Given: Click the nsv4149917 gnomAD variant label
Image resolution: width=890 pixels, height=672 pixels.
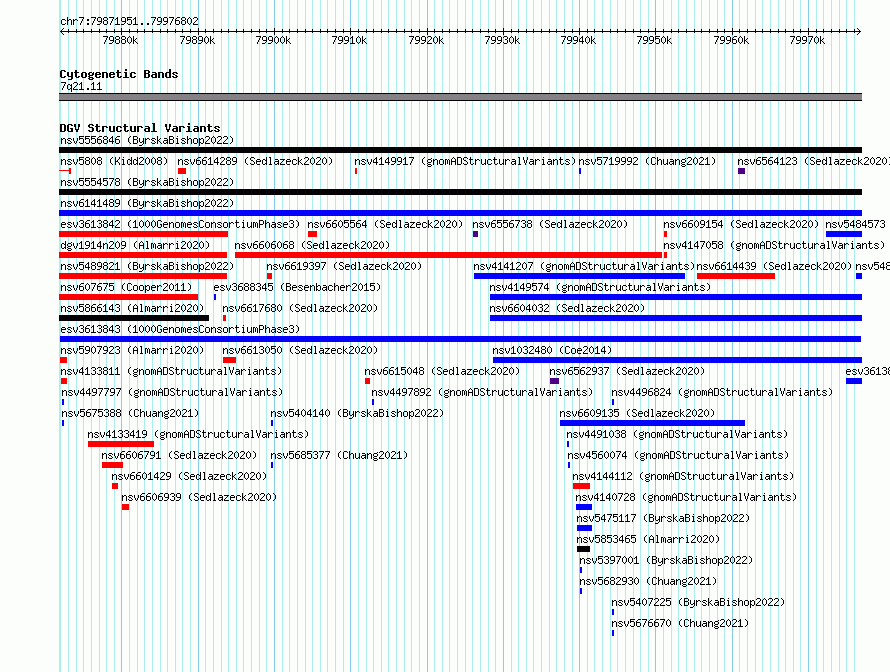Looking at the screenshot, I should click(465, 161).
